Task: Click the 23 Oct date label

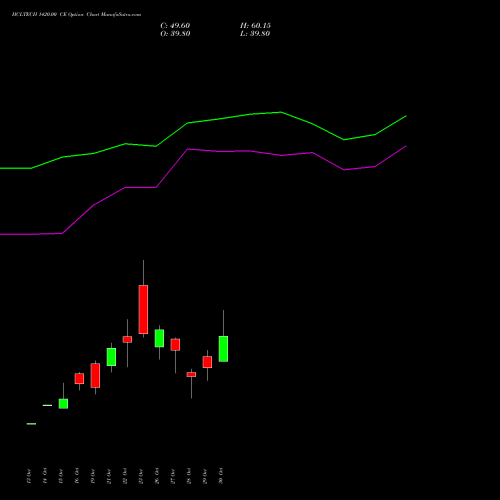Action: coord(141,476)
